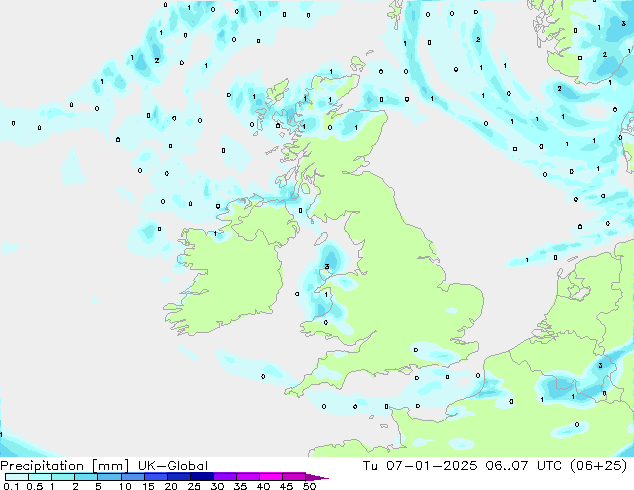Click the '(06+25)' forecast run text
Screen dimensions: 634x490
click(x=598, y=466)
